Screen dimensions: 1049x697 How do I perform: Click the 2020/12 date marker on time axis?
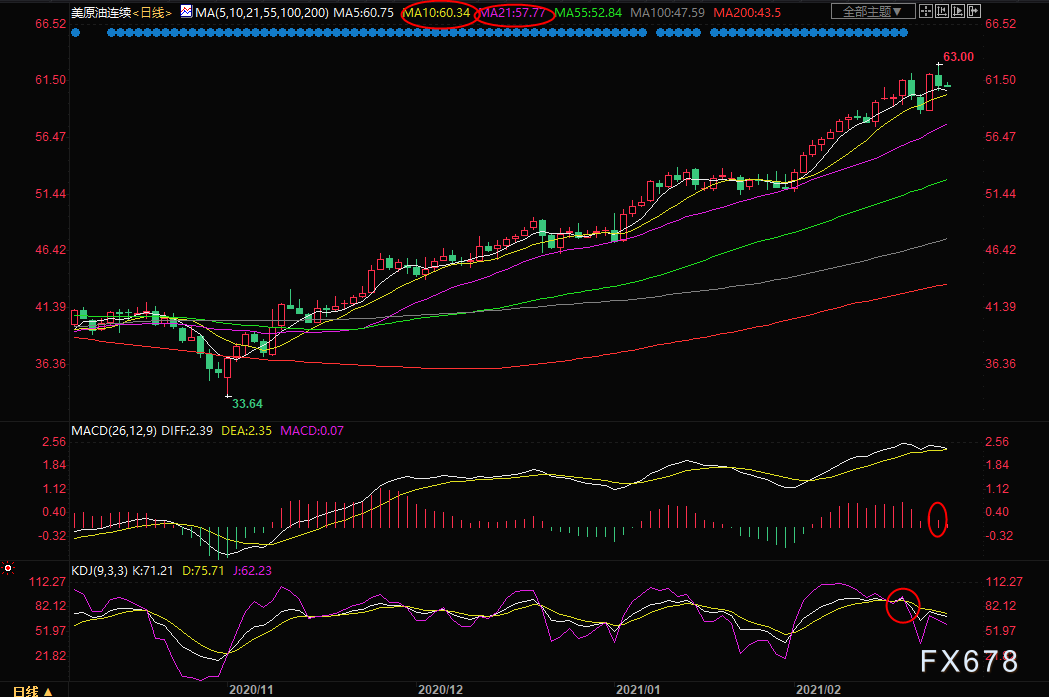coord(440,690)
